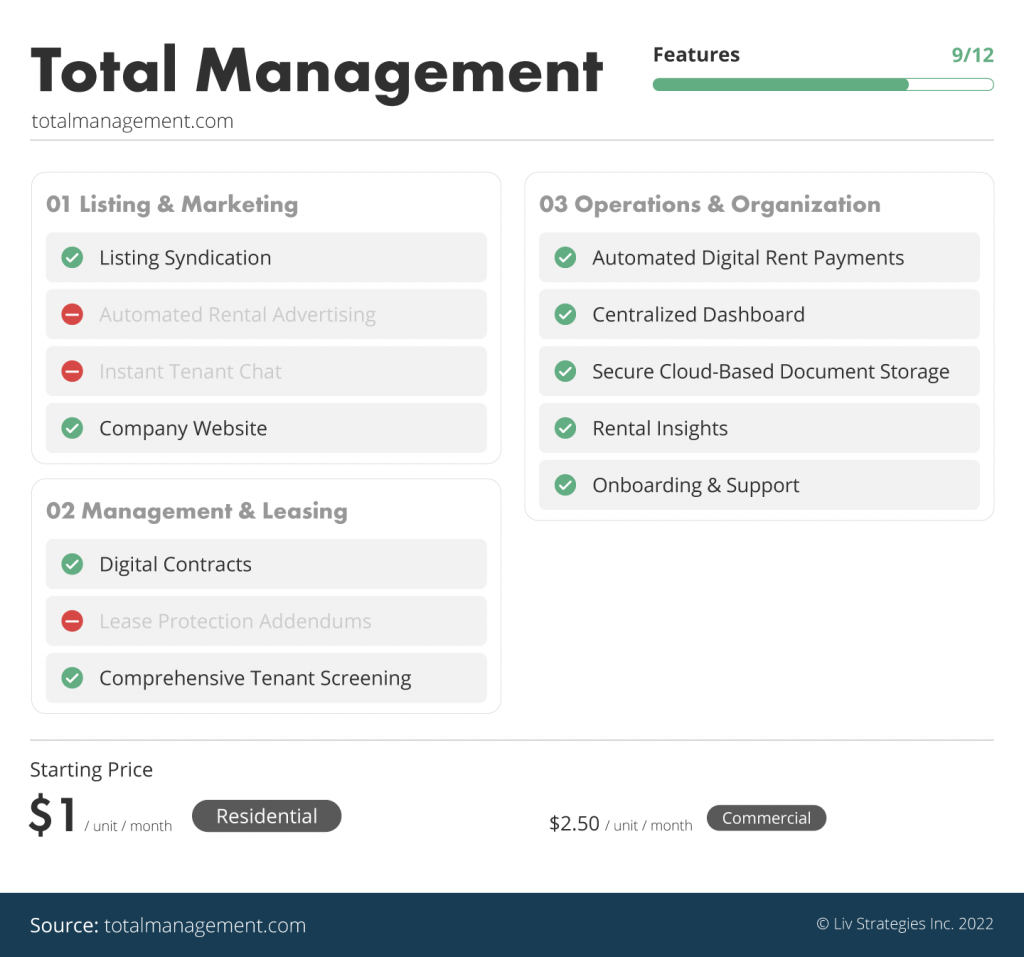Click the Onboarding & Support text

pos(696,485)
